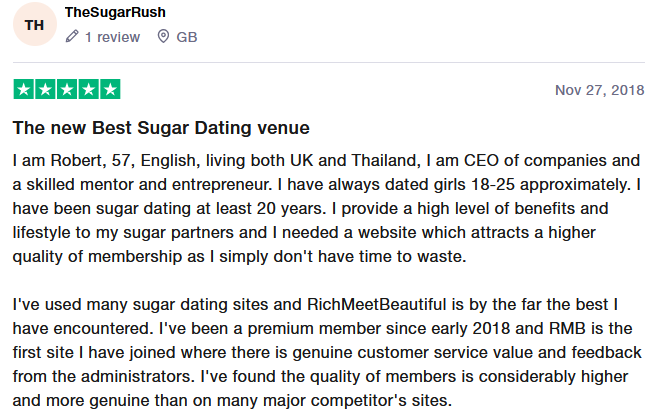663x415 pixels.
Task: Click the horizontal divider under the reviewer header
Action: 329,63
